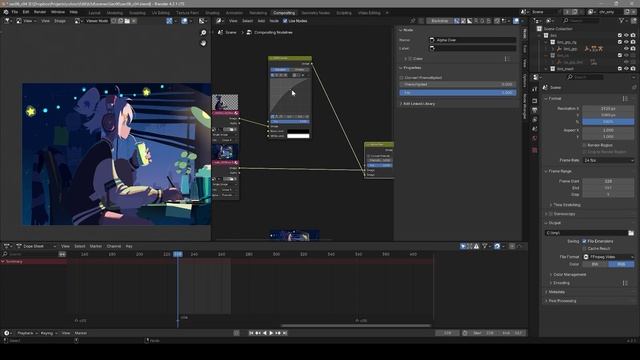640x360 pixels.
Task: Click the output folder browse icon
Action: point(631,233)
